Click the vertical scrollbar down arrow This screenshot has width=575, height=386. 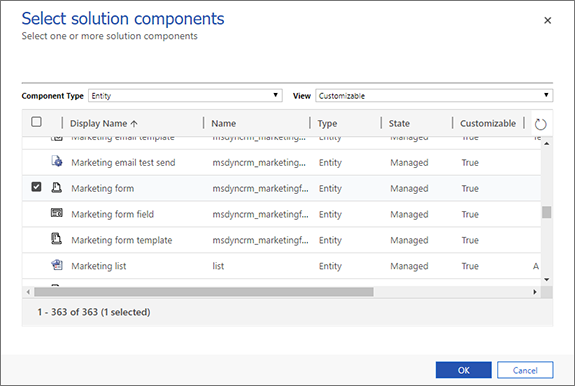pos(547,280)
